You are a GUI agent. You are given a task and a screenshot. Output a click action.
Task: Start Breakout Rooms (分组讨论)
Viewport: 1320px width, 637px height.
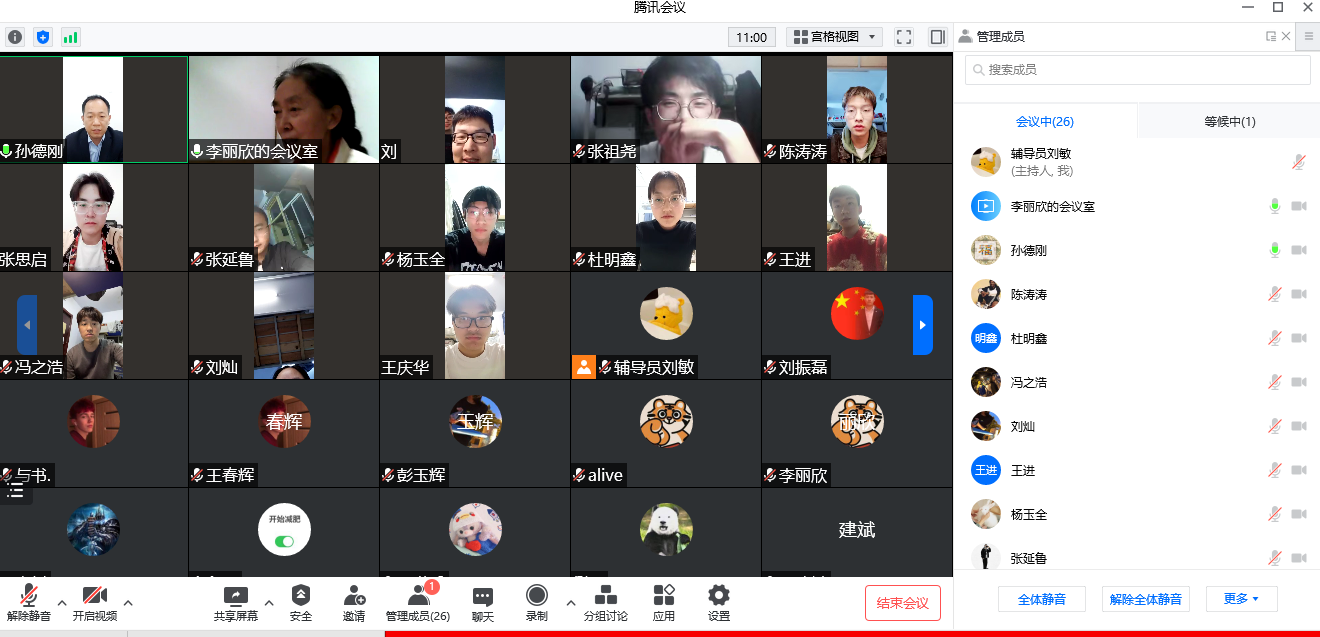tap(605, 604)
